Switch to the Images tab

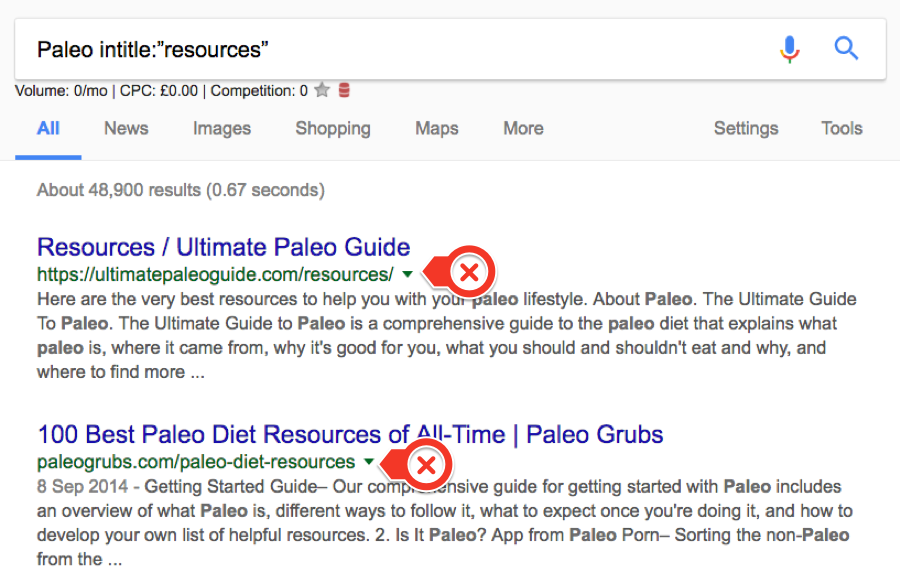click(x=222, y=128)
